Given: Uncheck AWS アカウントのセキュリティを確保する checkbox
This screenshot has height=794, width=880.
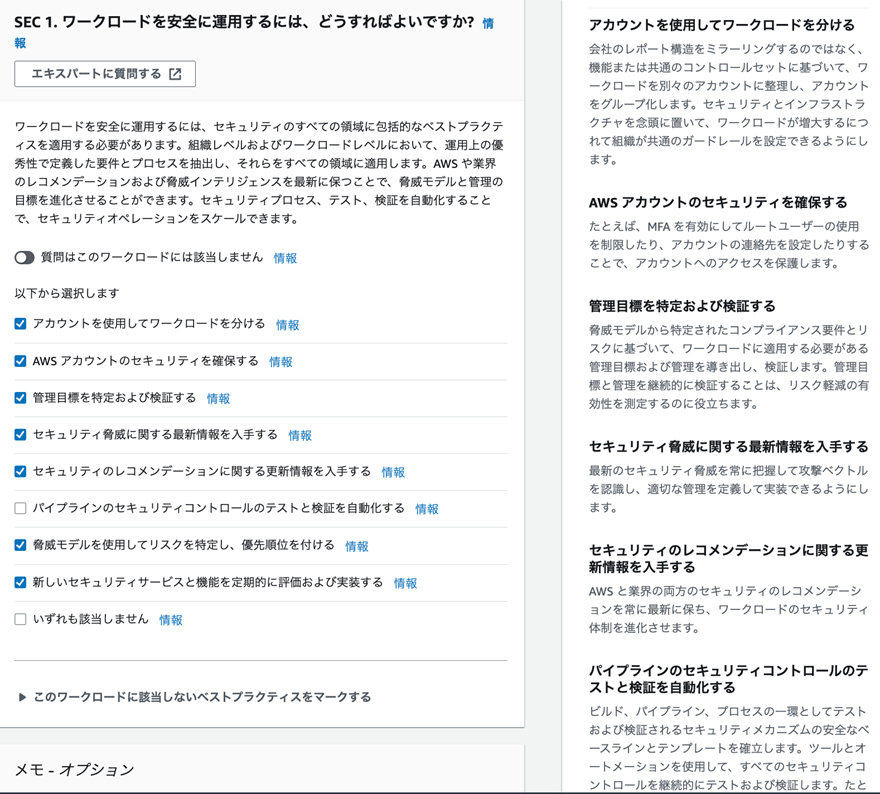Looking at the screenshot, I should tap(20, 361).
